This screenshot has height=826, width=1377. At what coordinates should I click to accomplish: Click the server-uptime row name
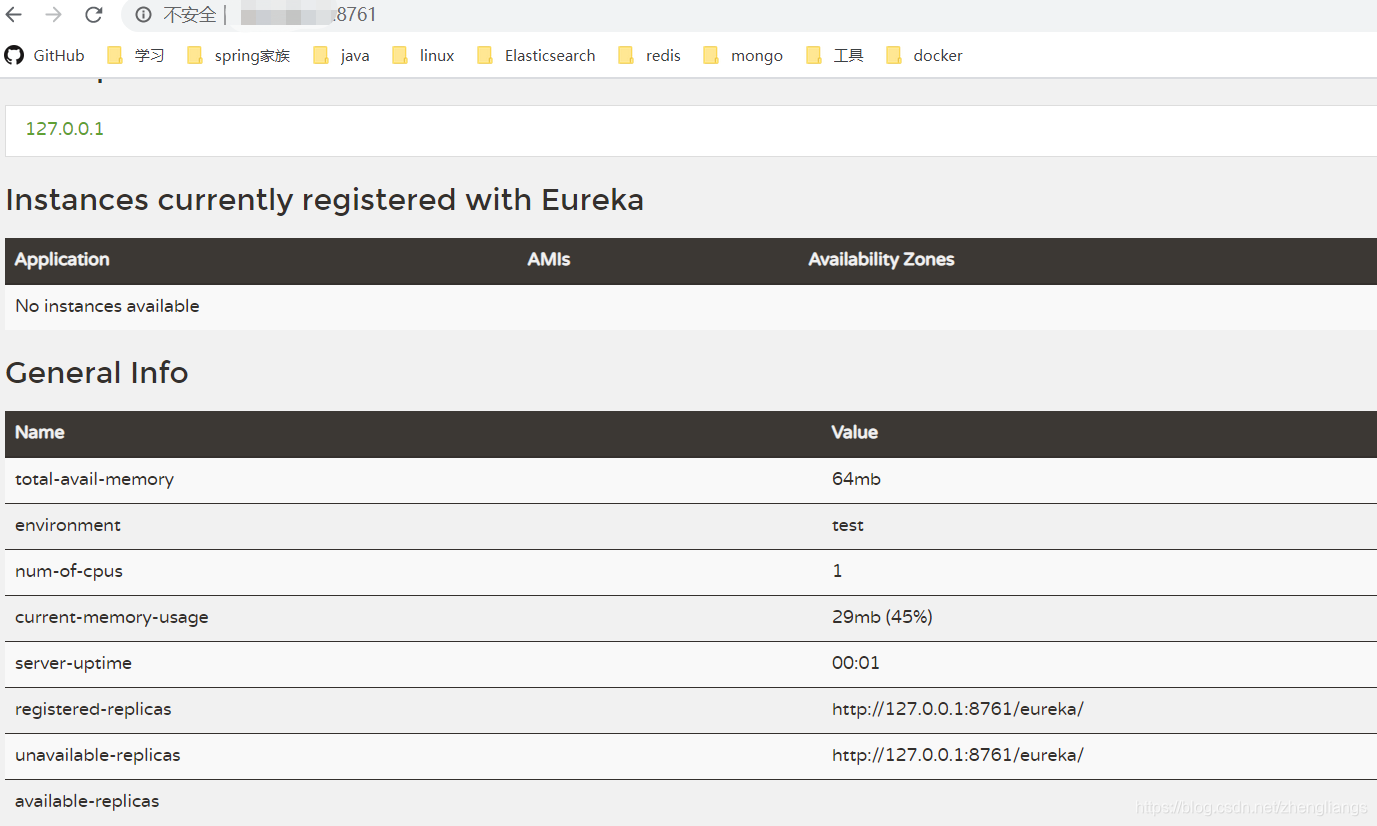pos(73,664)
